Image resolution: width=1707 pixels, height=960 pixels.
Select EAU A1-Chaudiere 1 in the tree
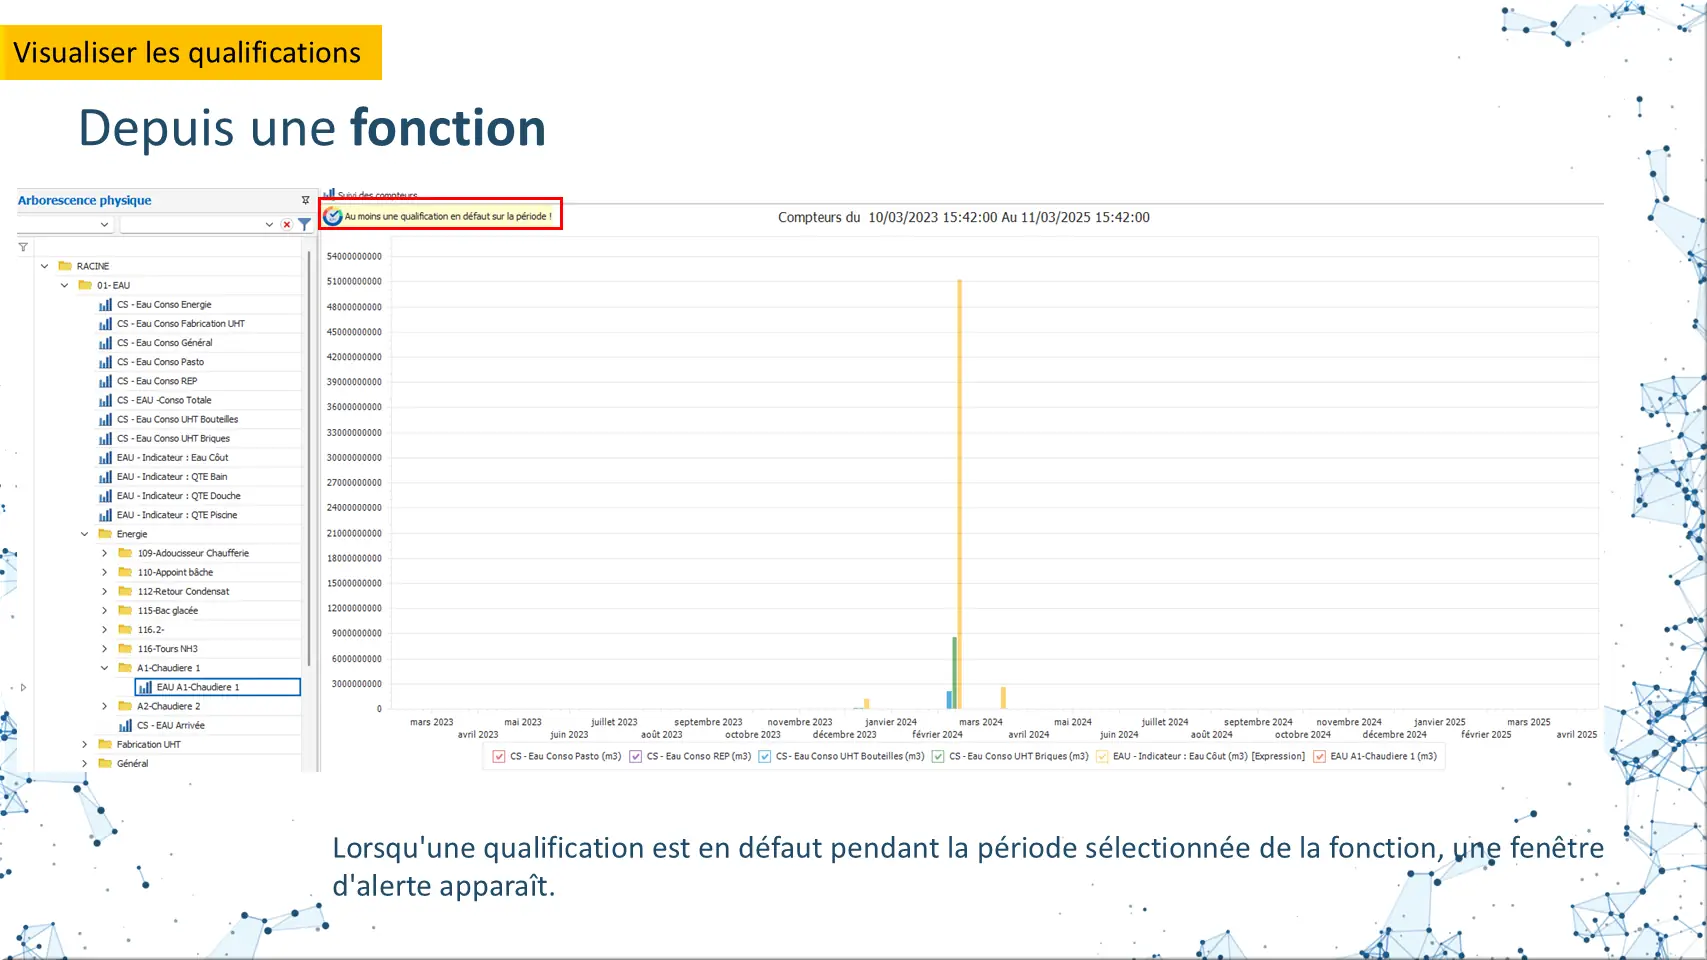pos(198,687)
